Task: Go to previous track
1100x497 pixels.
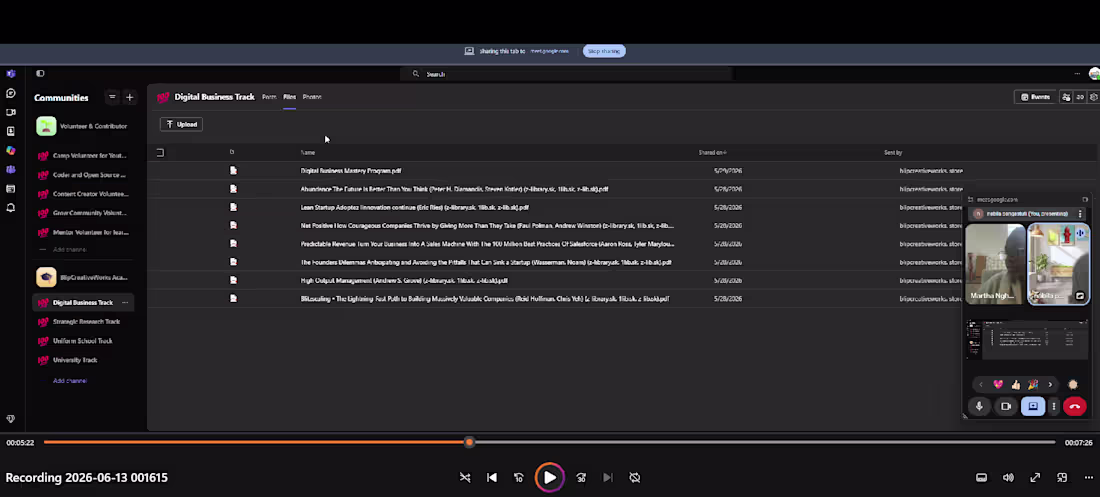Action: click(492, 477)
